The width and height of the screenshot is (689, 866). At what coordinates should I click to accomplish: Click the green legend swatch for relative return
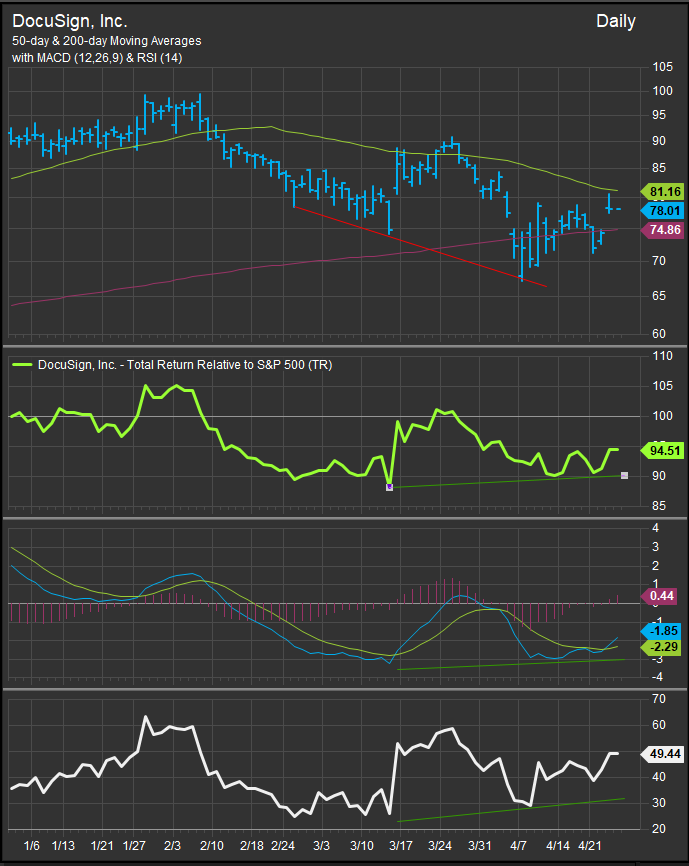pos(23,365)
